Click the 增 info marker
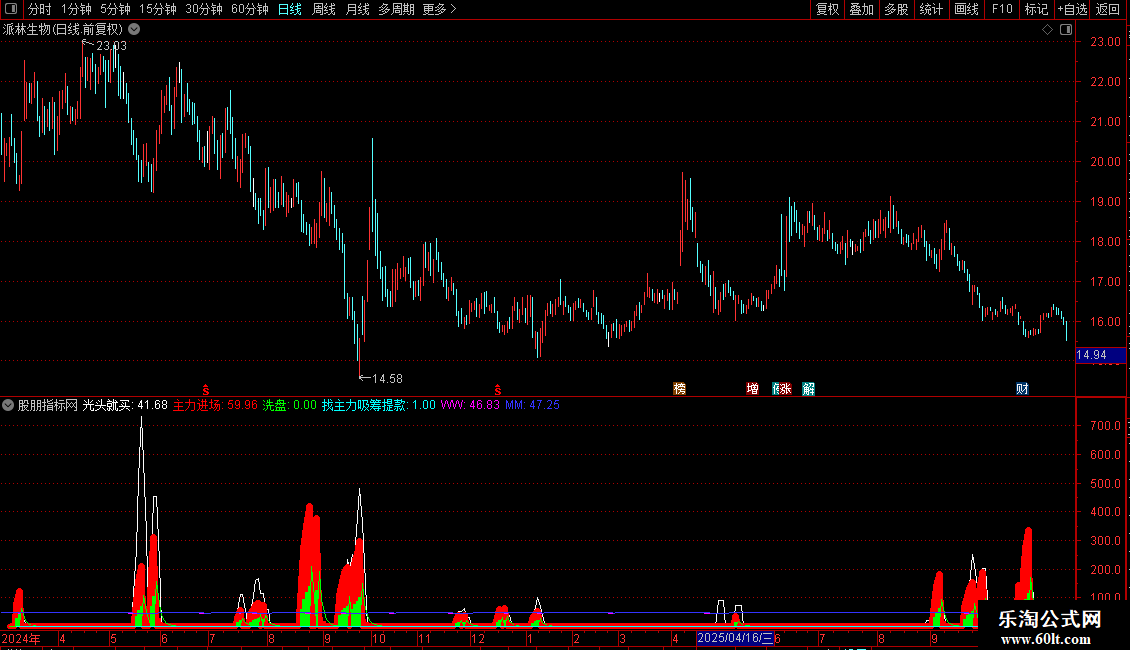 [x=752, y=389]
